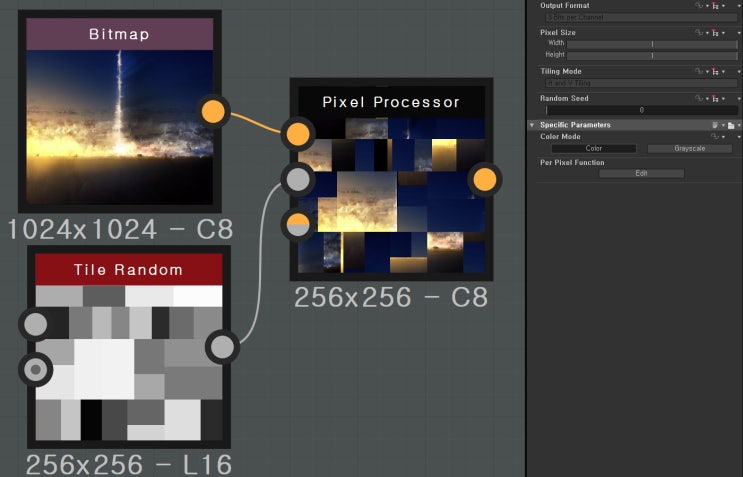The image size is (743, 477).
Task: Open the Output Format value dropdown
Action: [x=642, y=18]
